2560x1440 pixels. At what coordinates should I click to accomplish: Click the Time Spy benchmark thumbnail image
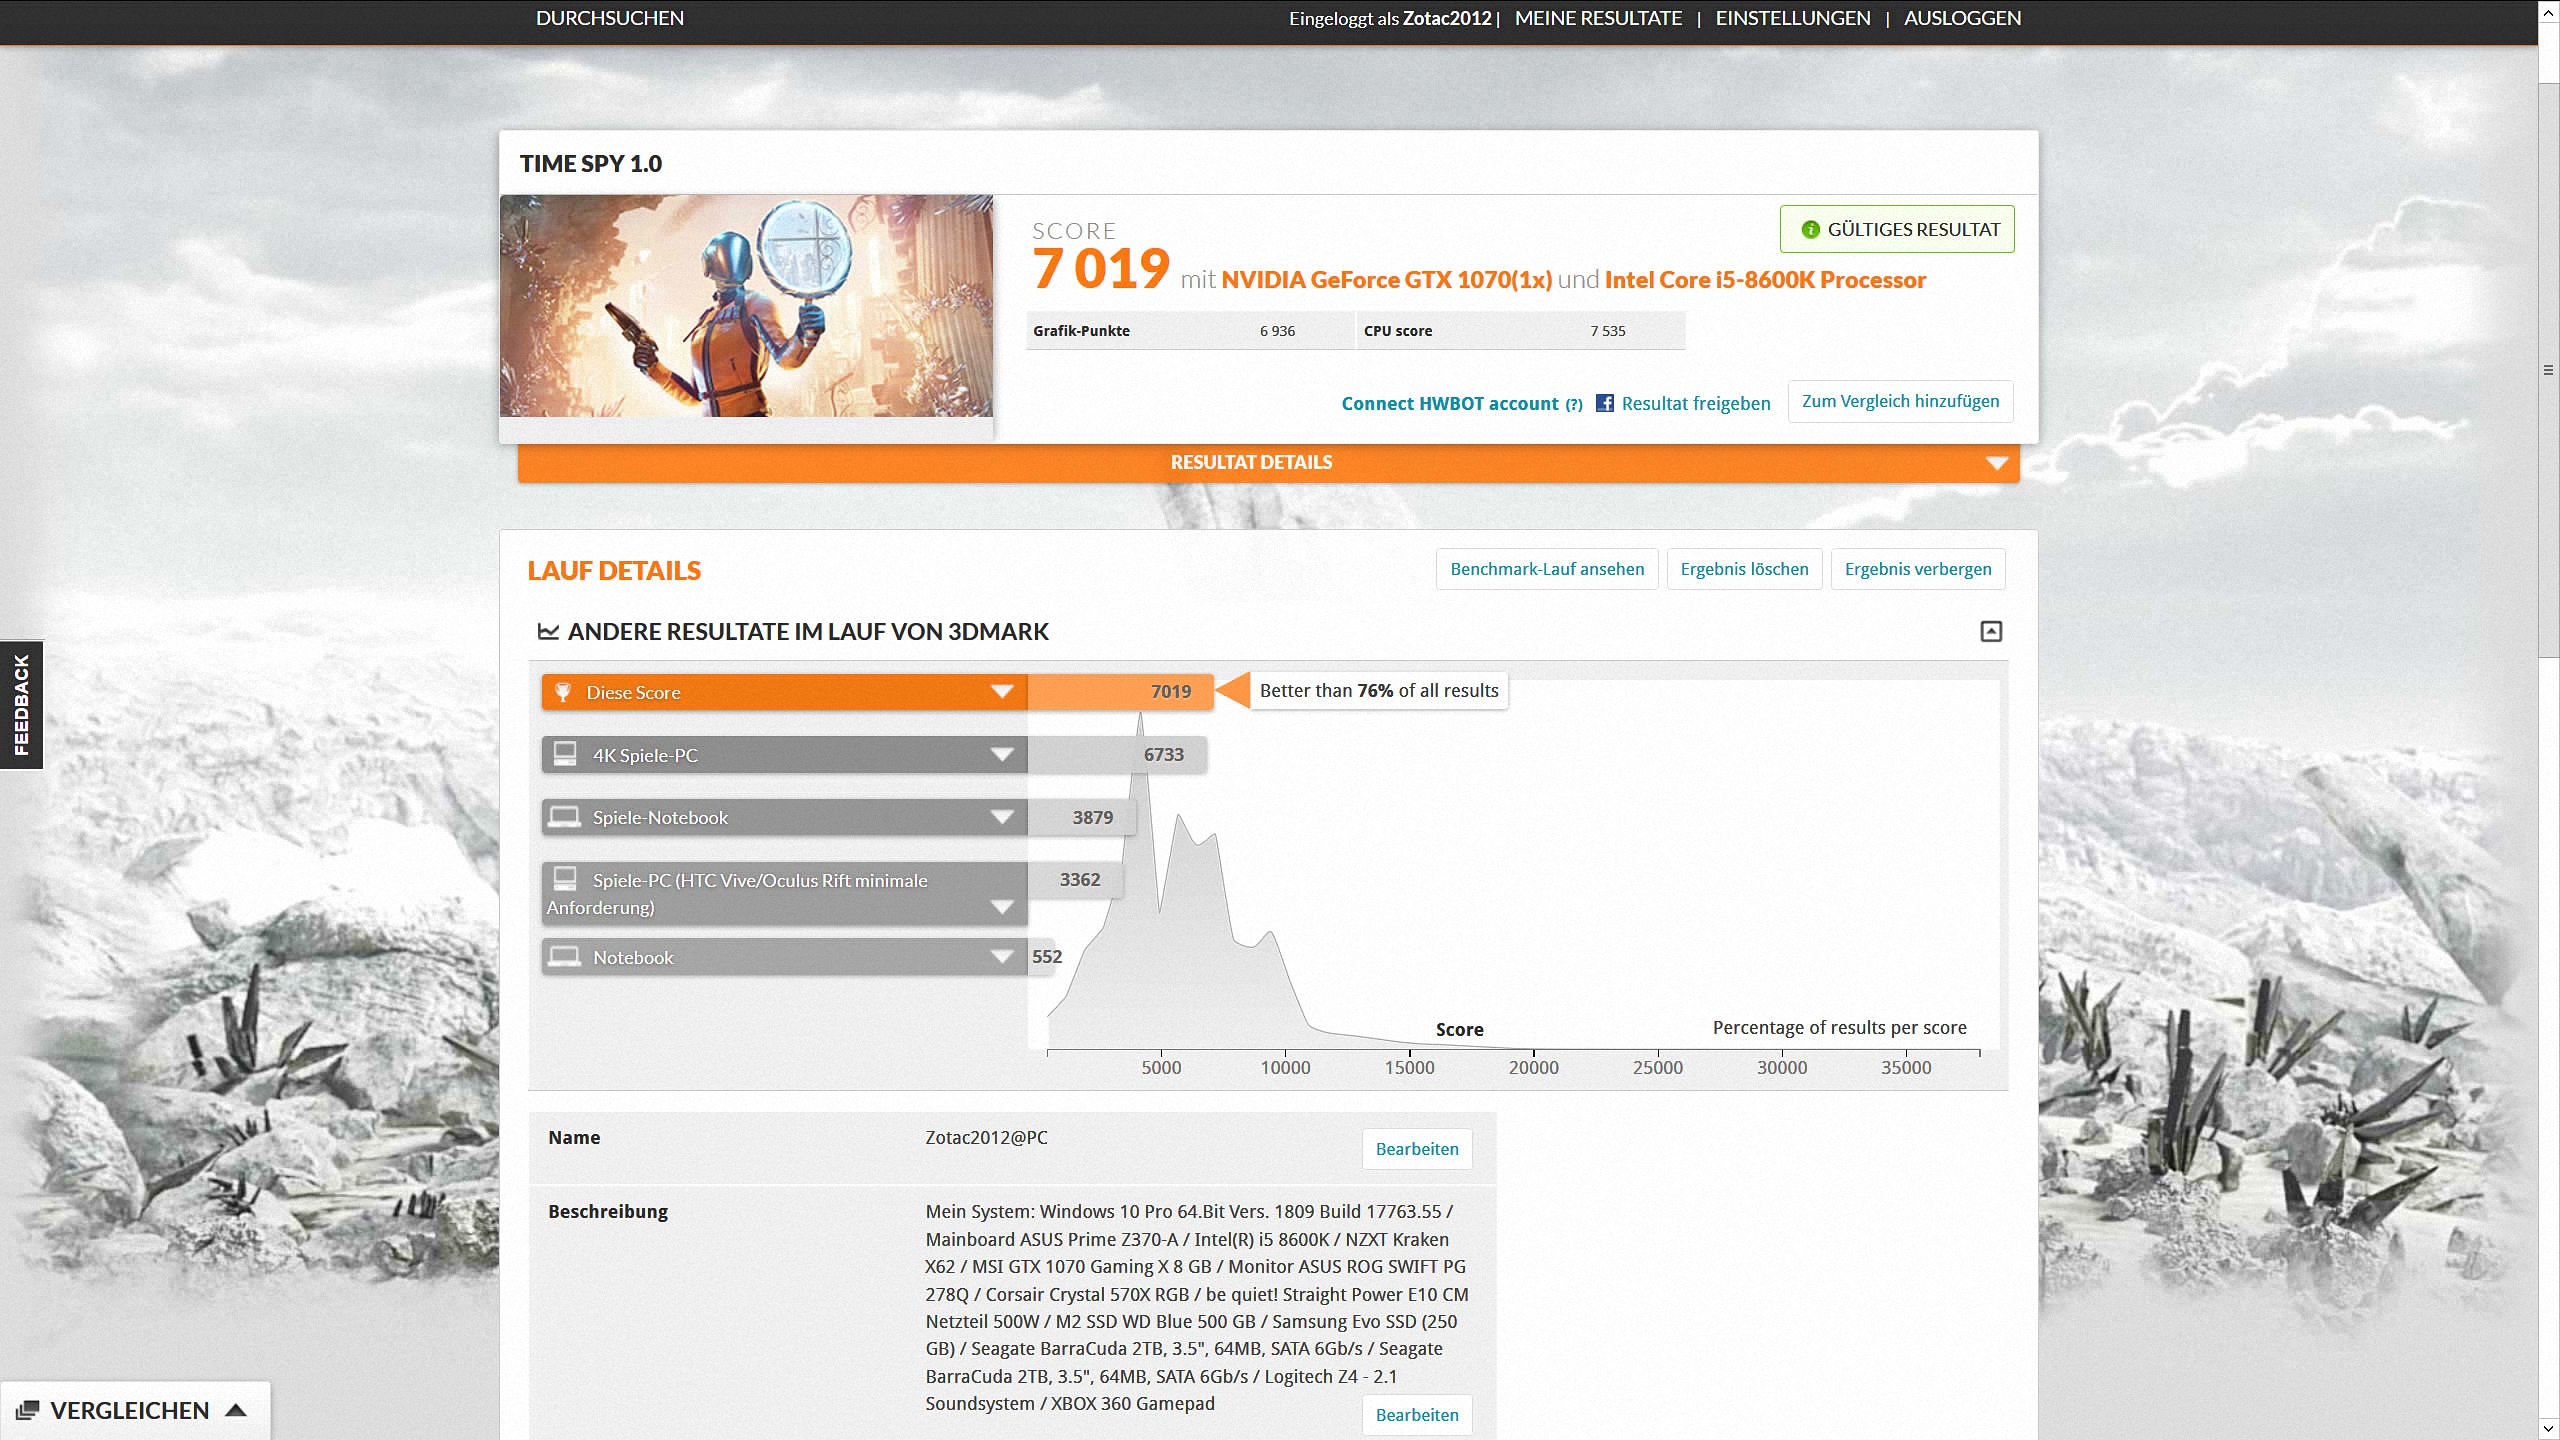pyautogui.click(x=746, y=306)
